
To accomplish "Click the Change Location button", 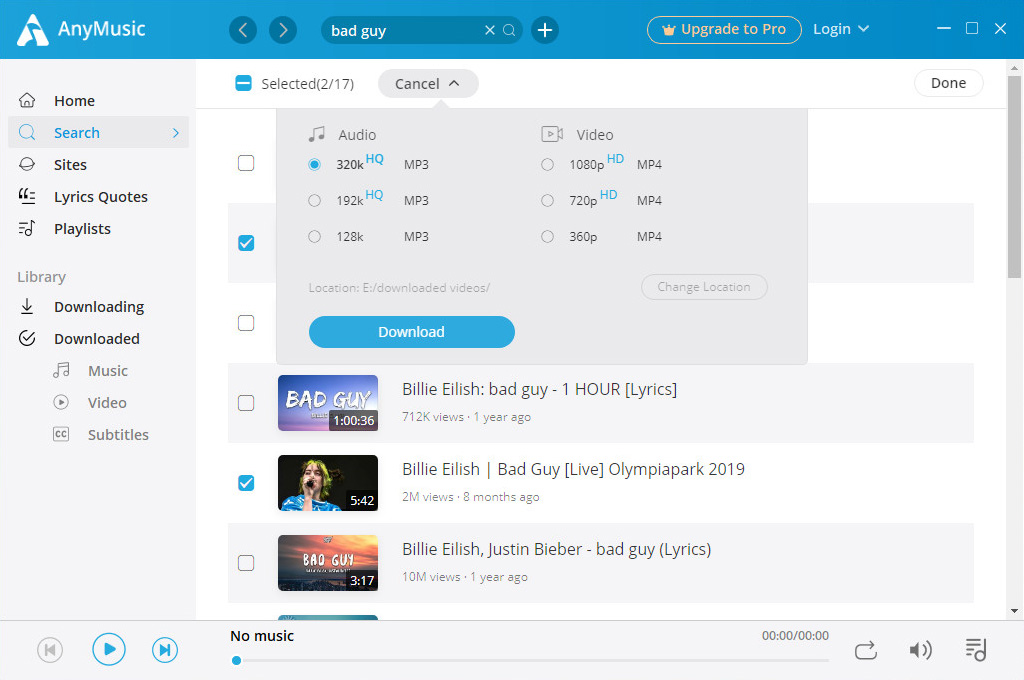I will coord(704,287).
